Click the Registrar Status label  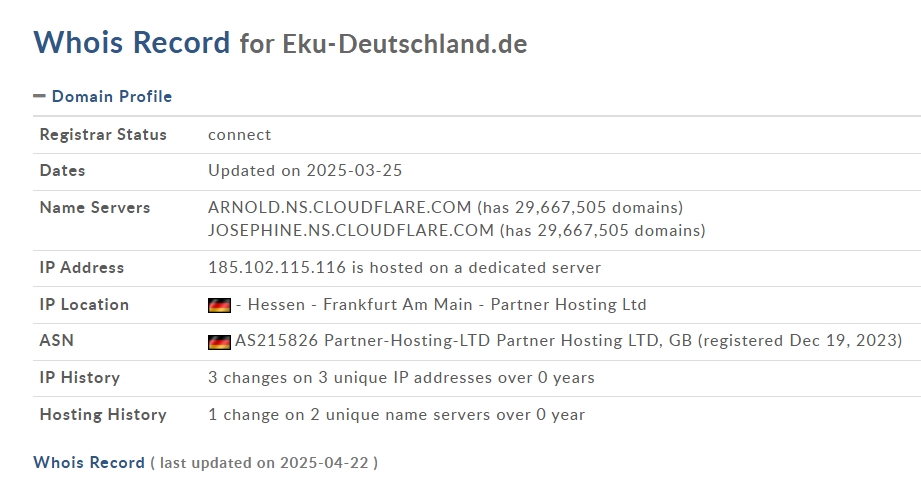(103, 135)
